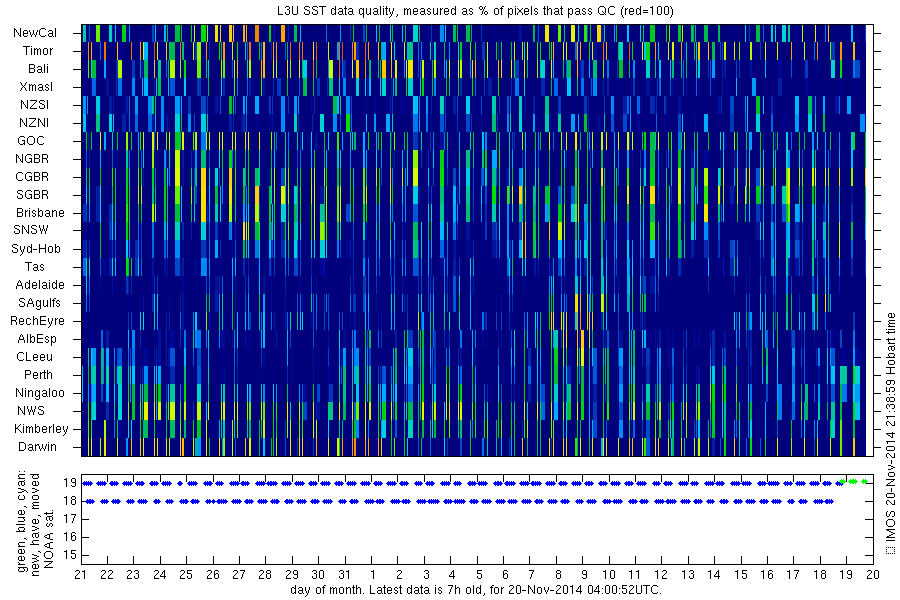Click day 3 on the x-axis
The width and height of the screenshot is (900, 600).
[426, 575]
